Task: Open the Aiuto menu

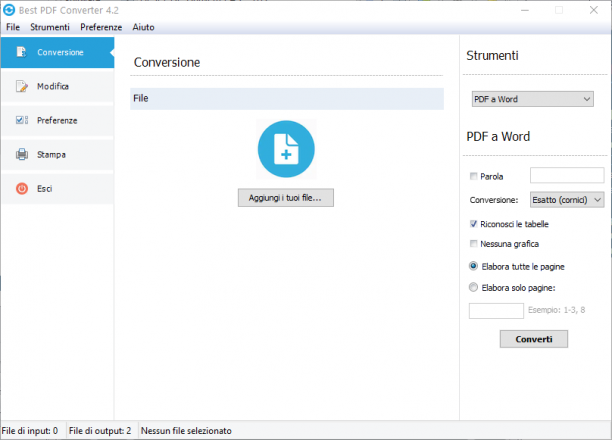Action: point(143,27)
